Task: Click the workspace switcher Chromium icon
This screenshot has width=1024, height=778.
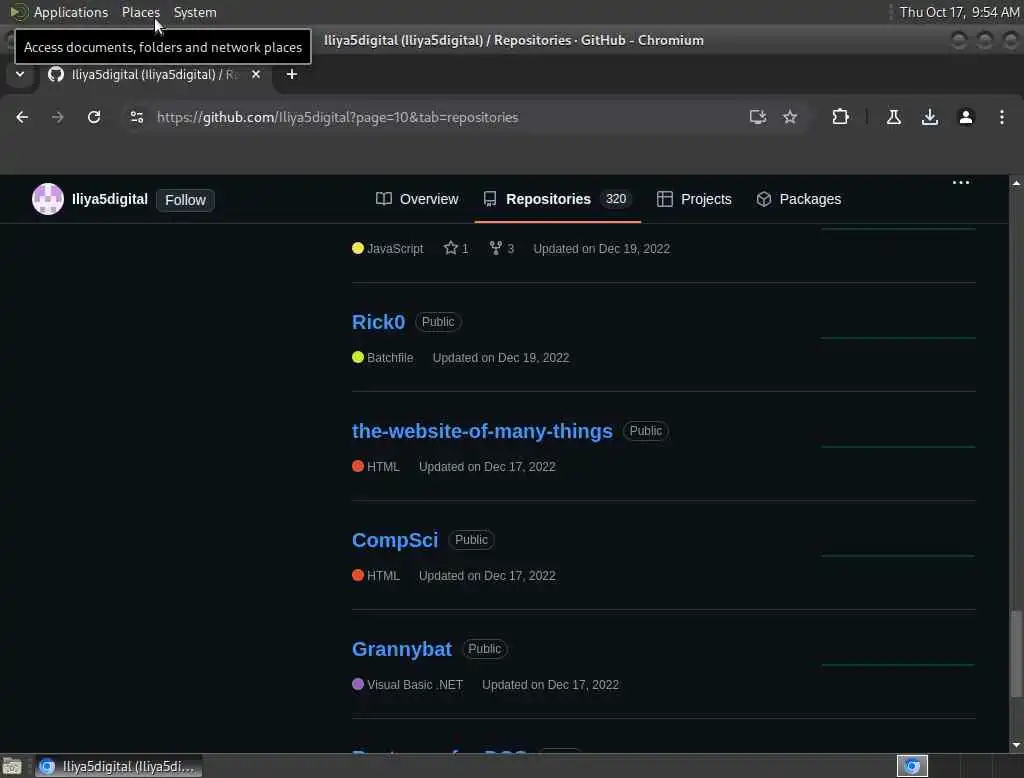Action: click(912, 766)
